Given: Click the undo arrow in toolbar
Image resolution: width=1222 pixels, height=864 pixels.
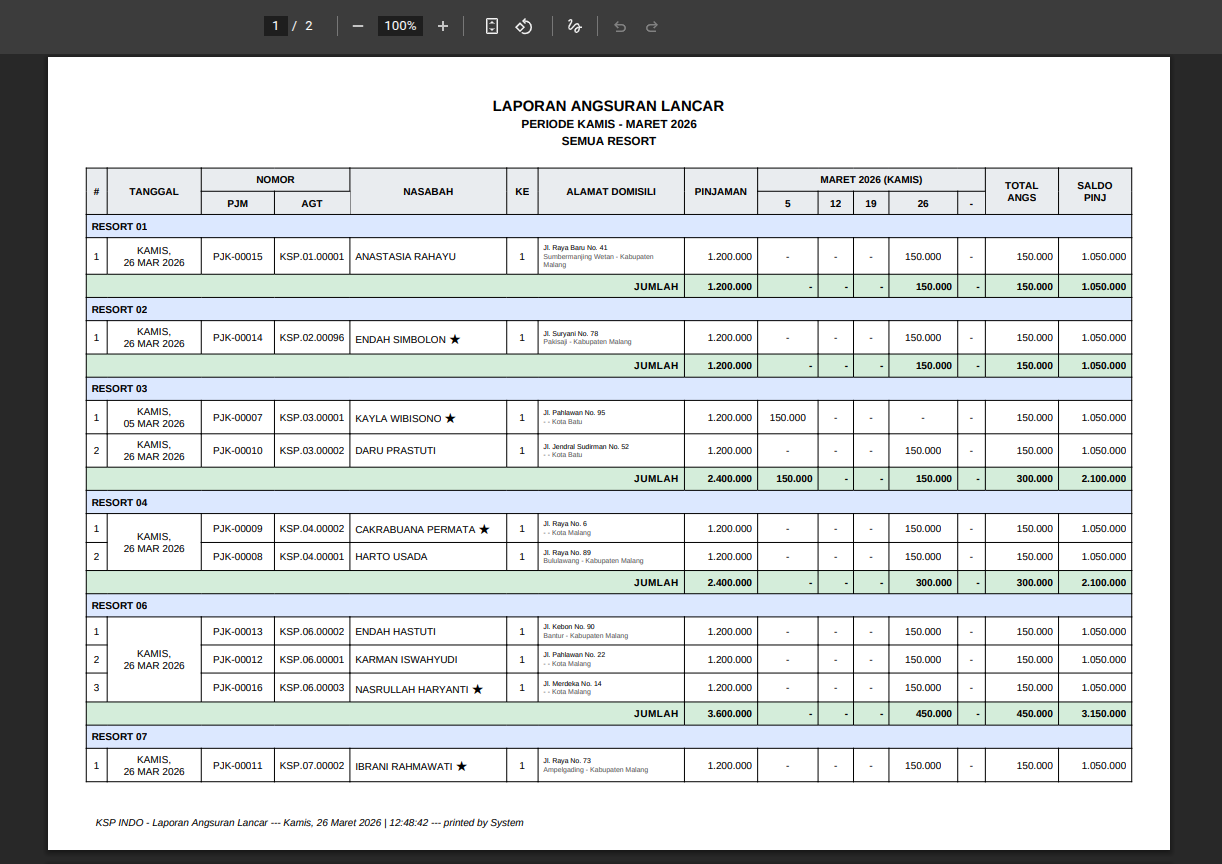Looking at the screenshot, I should tap(620, 26).
